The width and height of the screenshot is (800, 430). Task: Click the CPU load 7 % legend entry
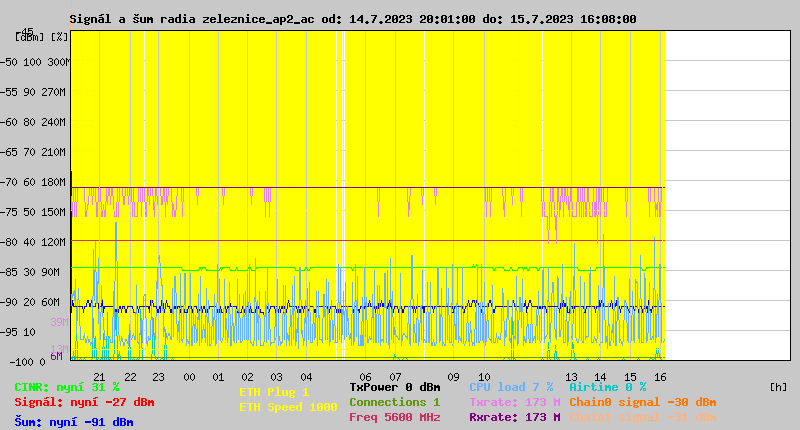coord(511,387)
